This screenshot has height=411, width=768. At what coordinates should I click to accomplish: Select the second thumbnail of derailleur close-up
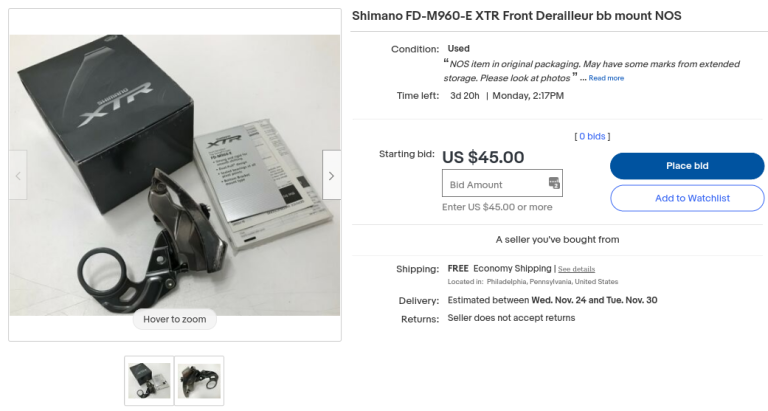(199, 381)
